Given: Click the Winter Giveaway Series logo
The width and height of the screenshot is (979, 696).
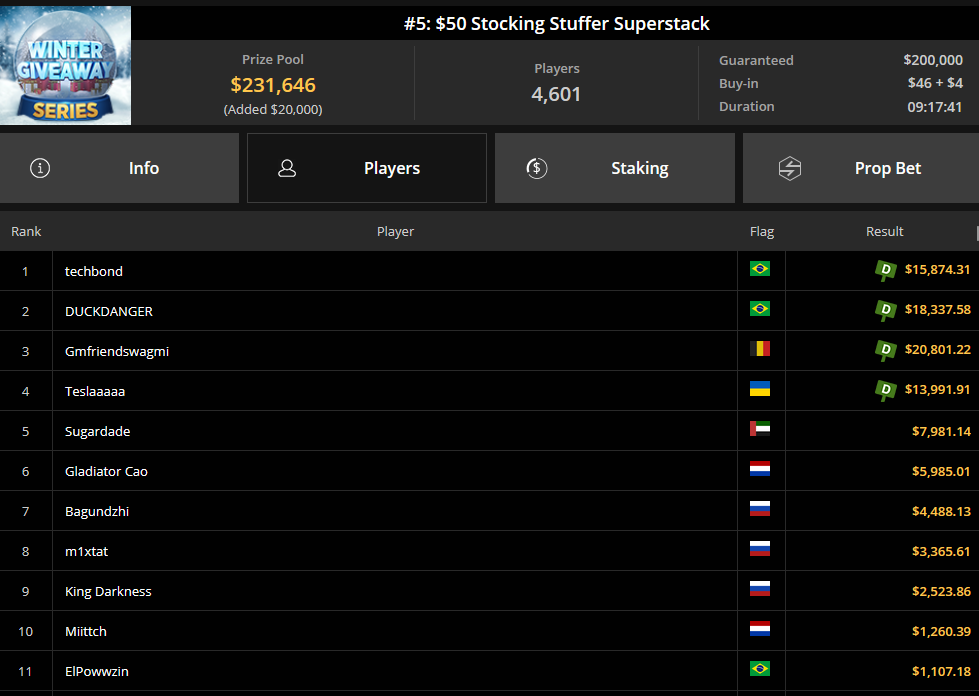Looking at the screenshot, I should click(66, 66).
